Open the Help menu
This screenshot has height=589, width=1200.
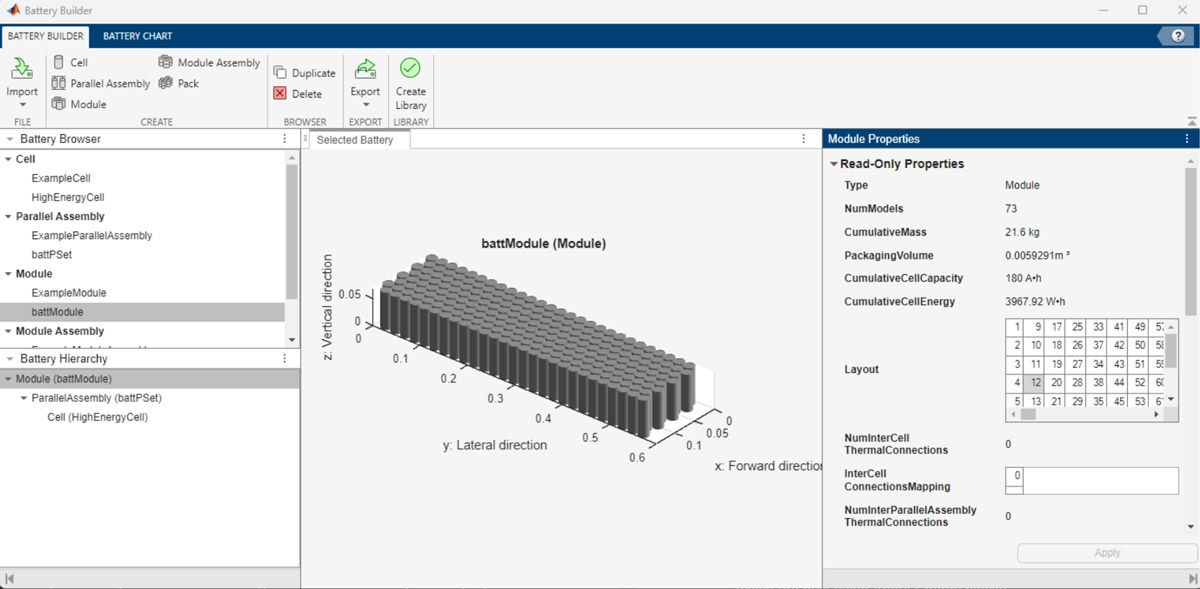(1176, 34)
